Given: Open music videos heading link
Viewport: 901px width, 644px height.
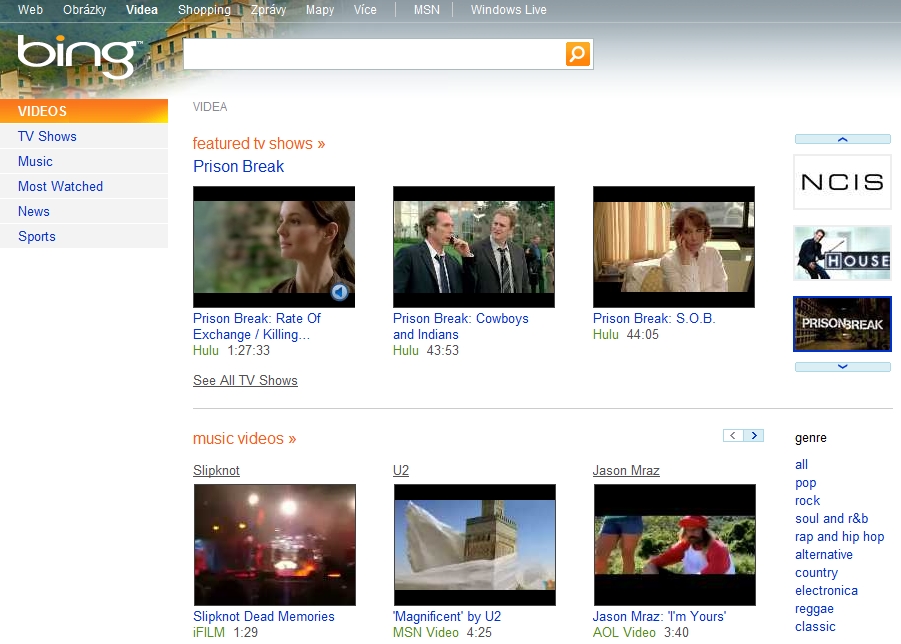Looking at the screenshot, I should (x=244, y=438).
